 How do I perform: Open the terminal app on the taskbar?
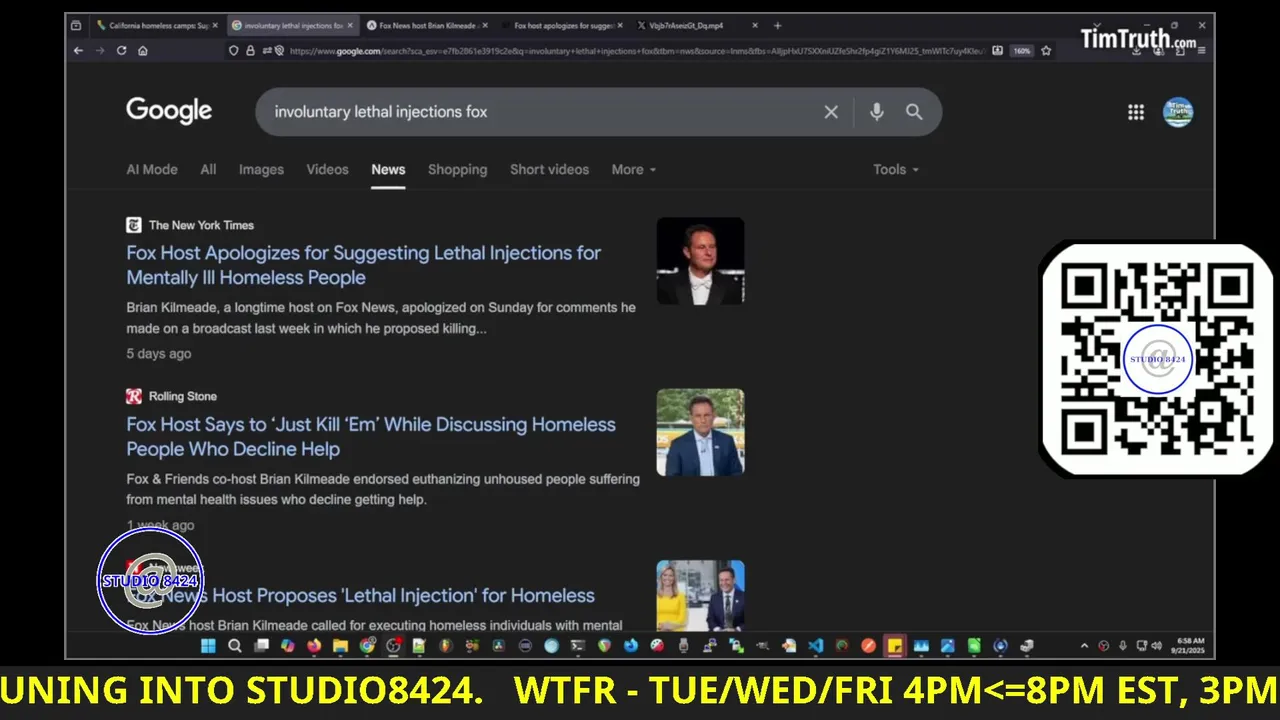(579, 646)
